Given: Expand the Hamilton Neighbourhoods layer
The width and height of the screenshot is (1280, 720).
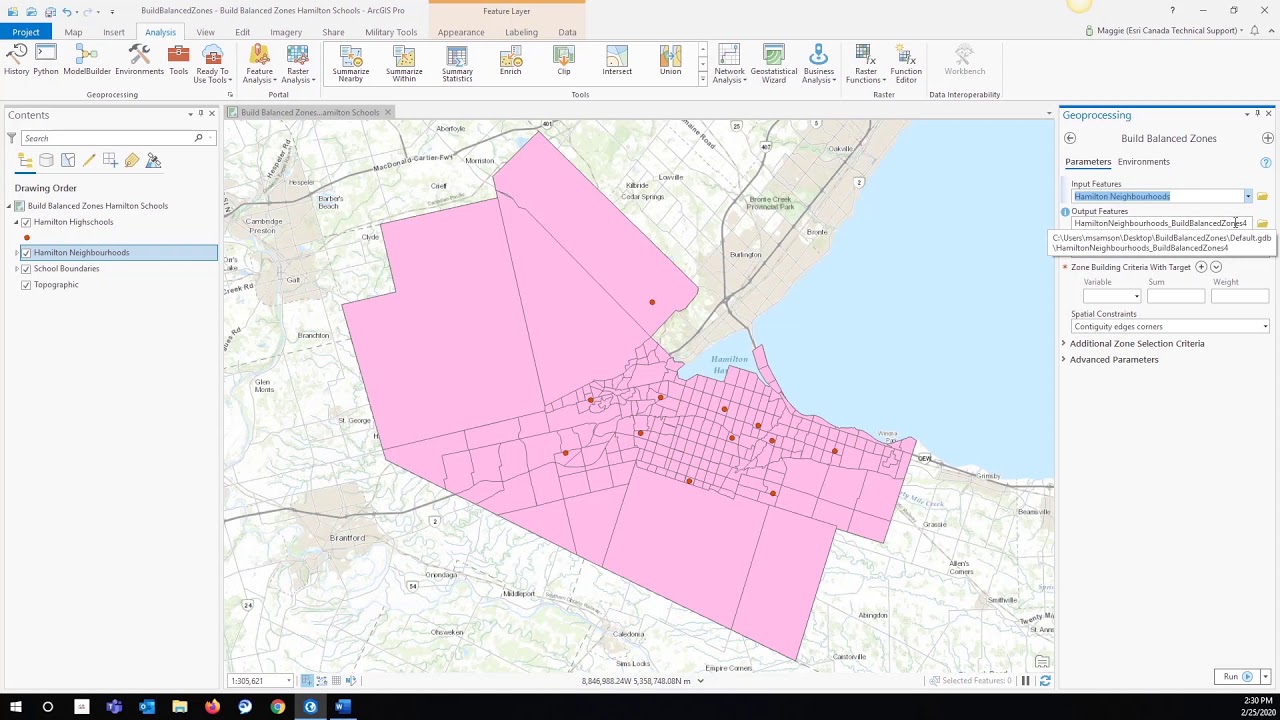Looking at the screenshot, I should pos(16,253).
